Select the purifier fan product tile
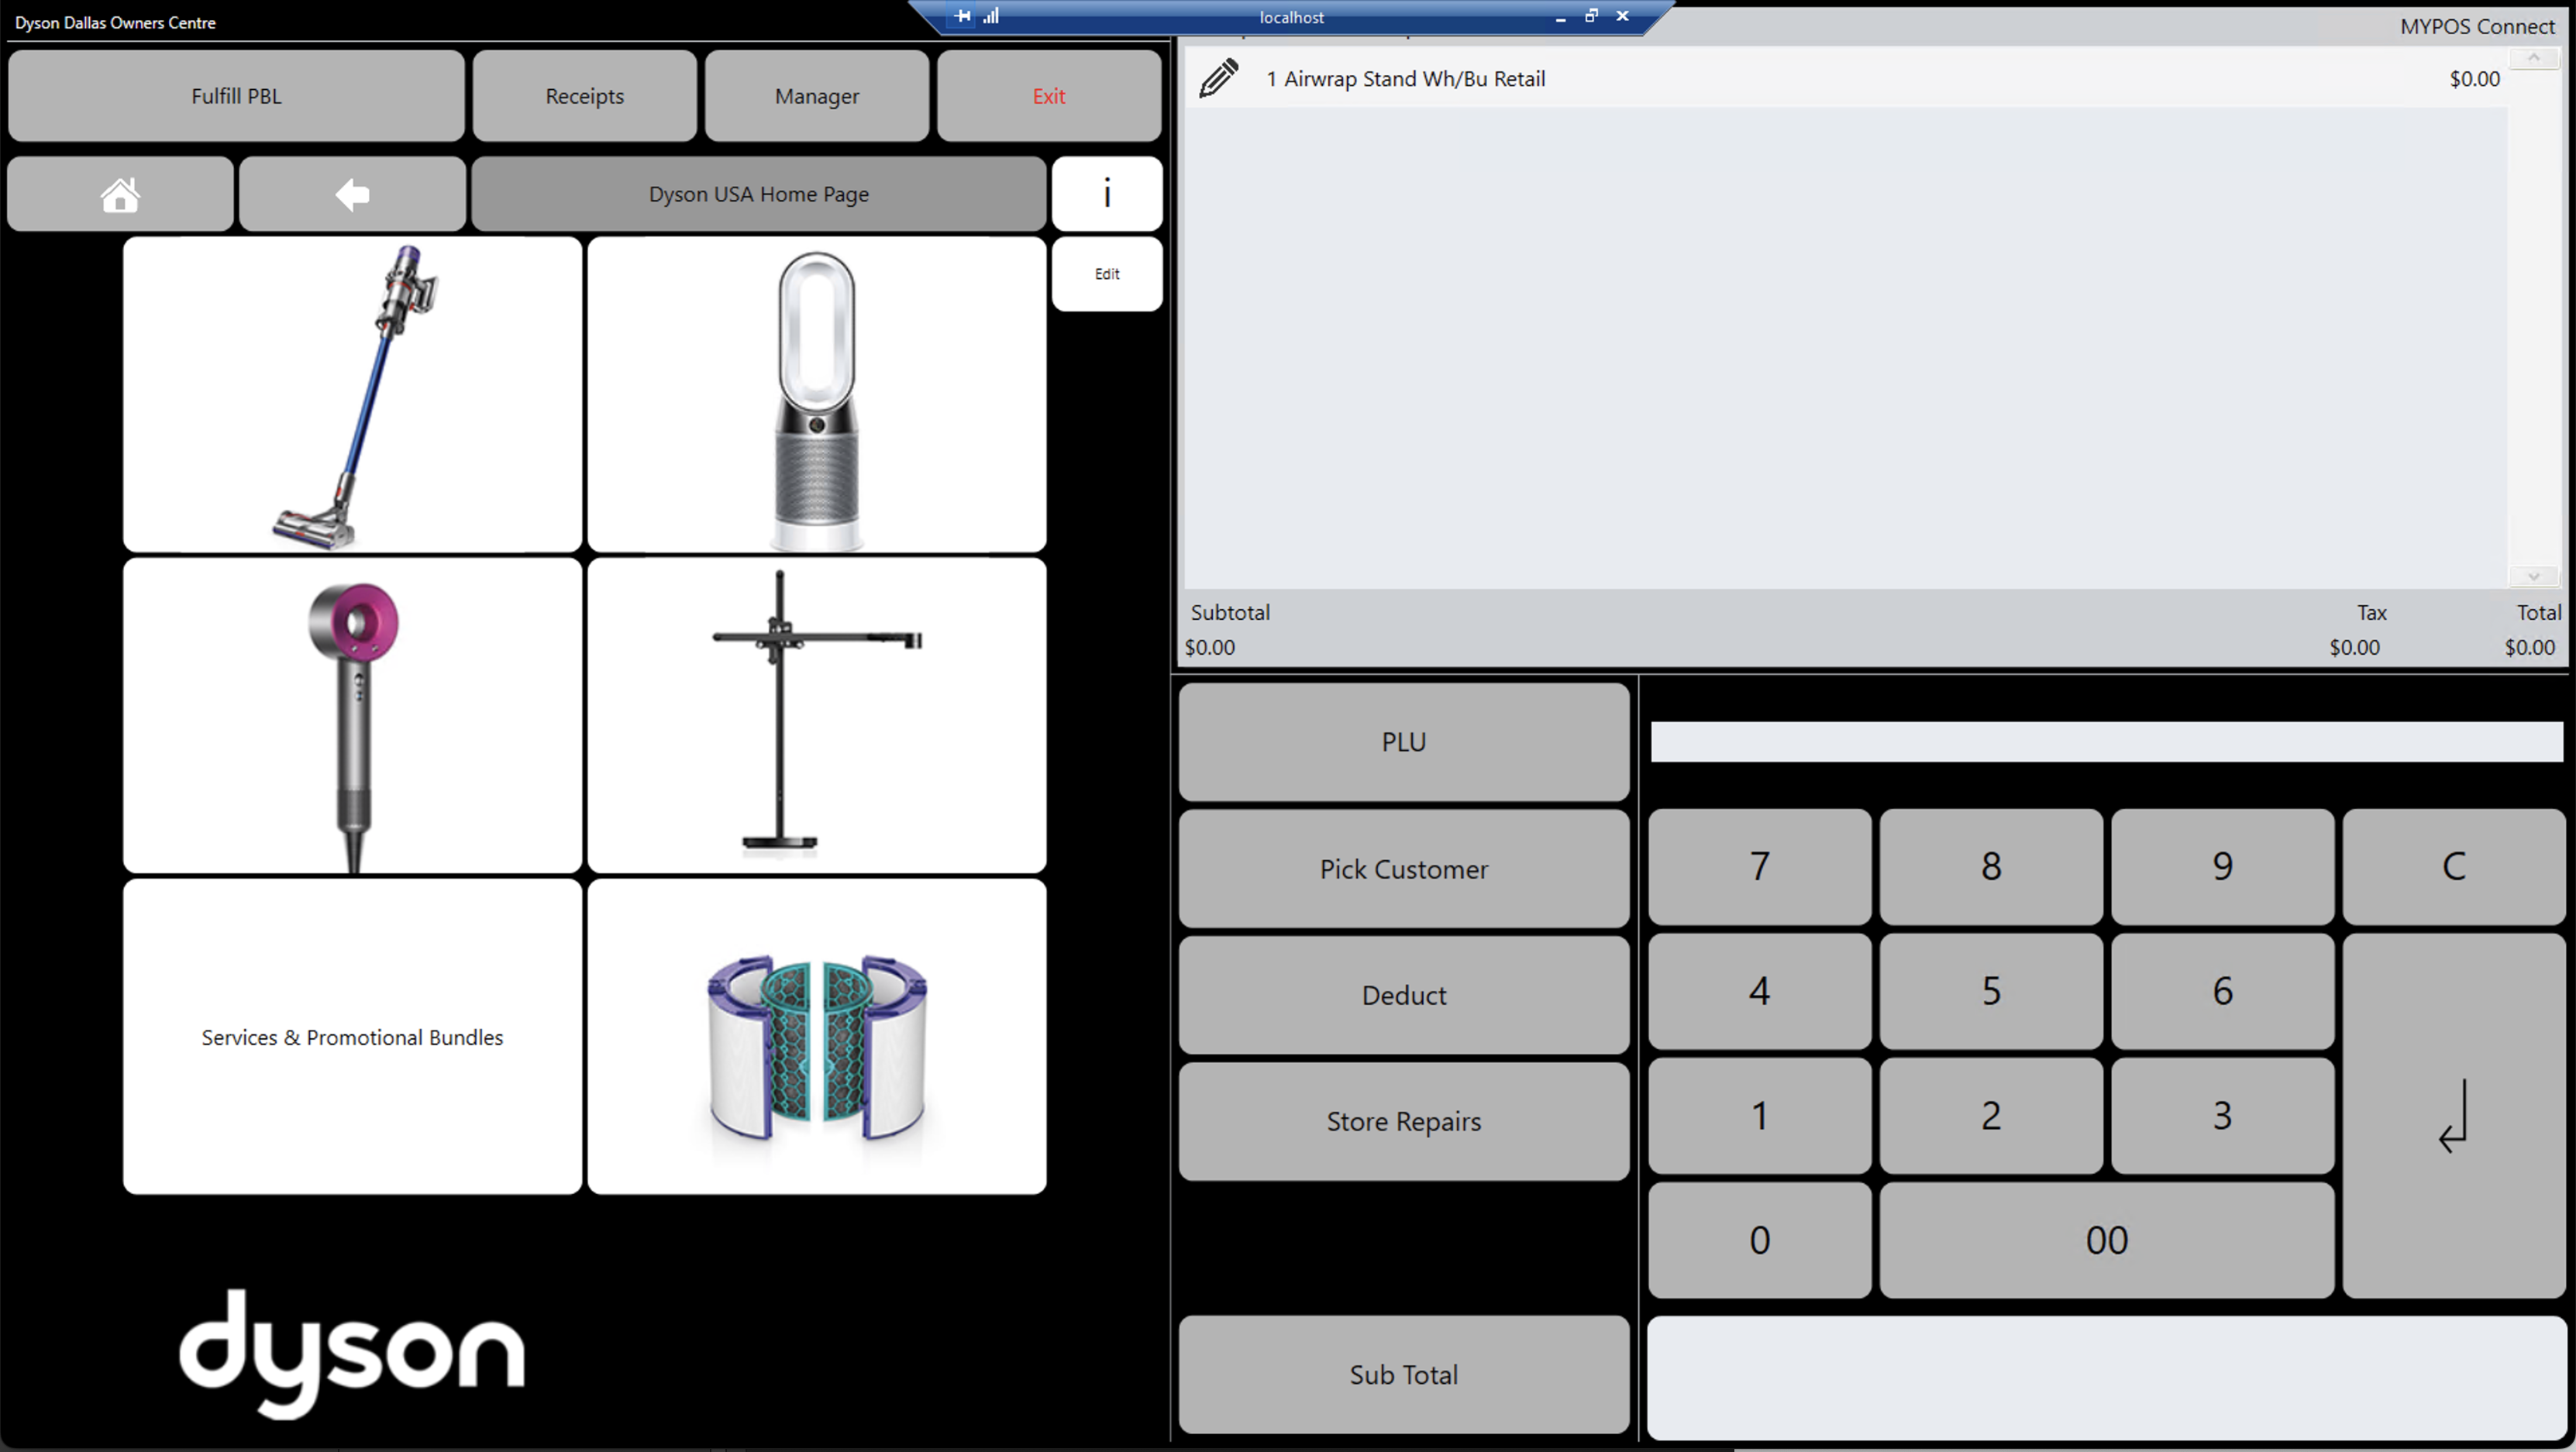 816,394
